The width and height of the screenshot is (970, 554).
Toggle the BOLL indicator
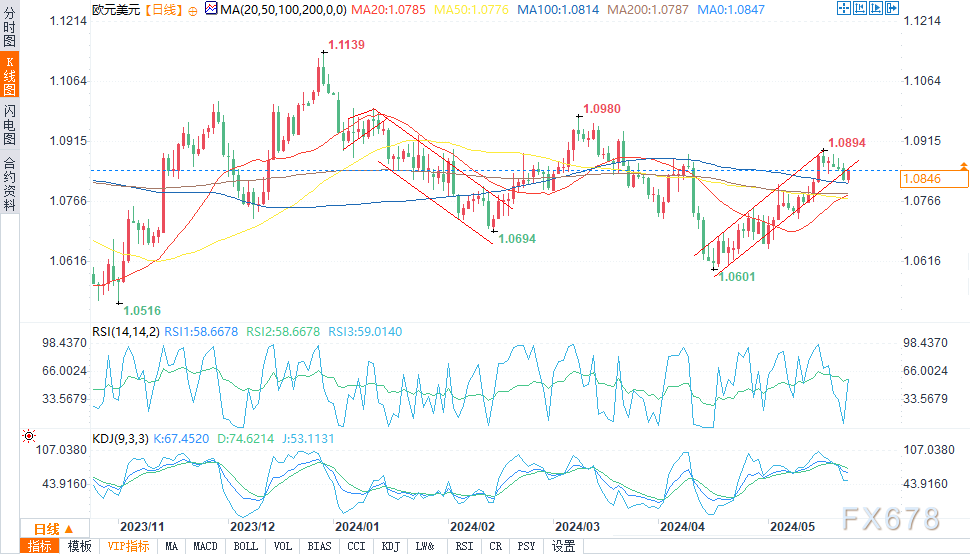(x=244, y=546)
